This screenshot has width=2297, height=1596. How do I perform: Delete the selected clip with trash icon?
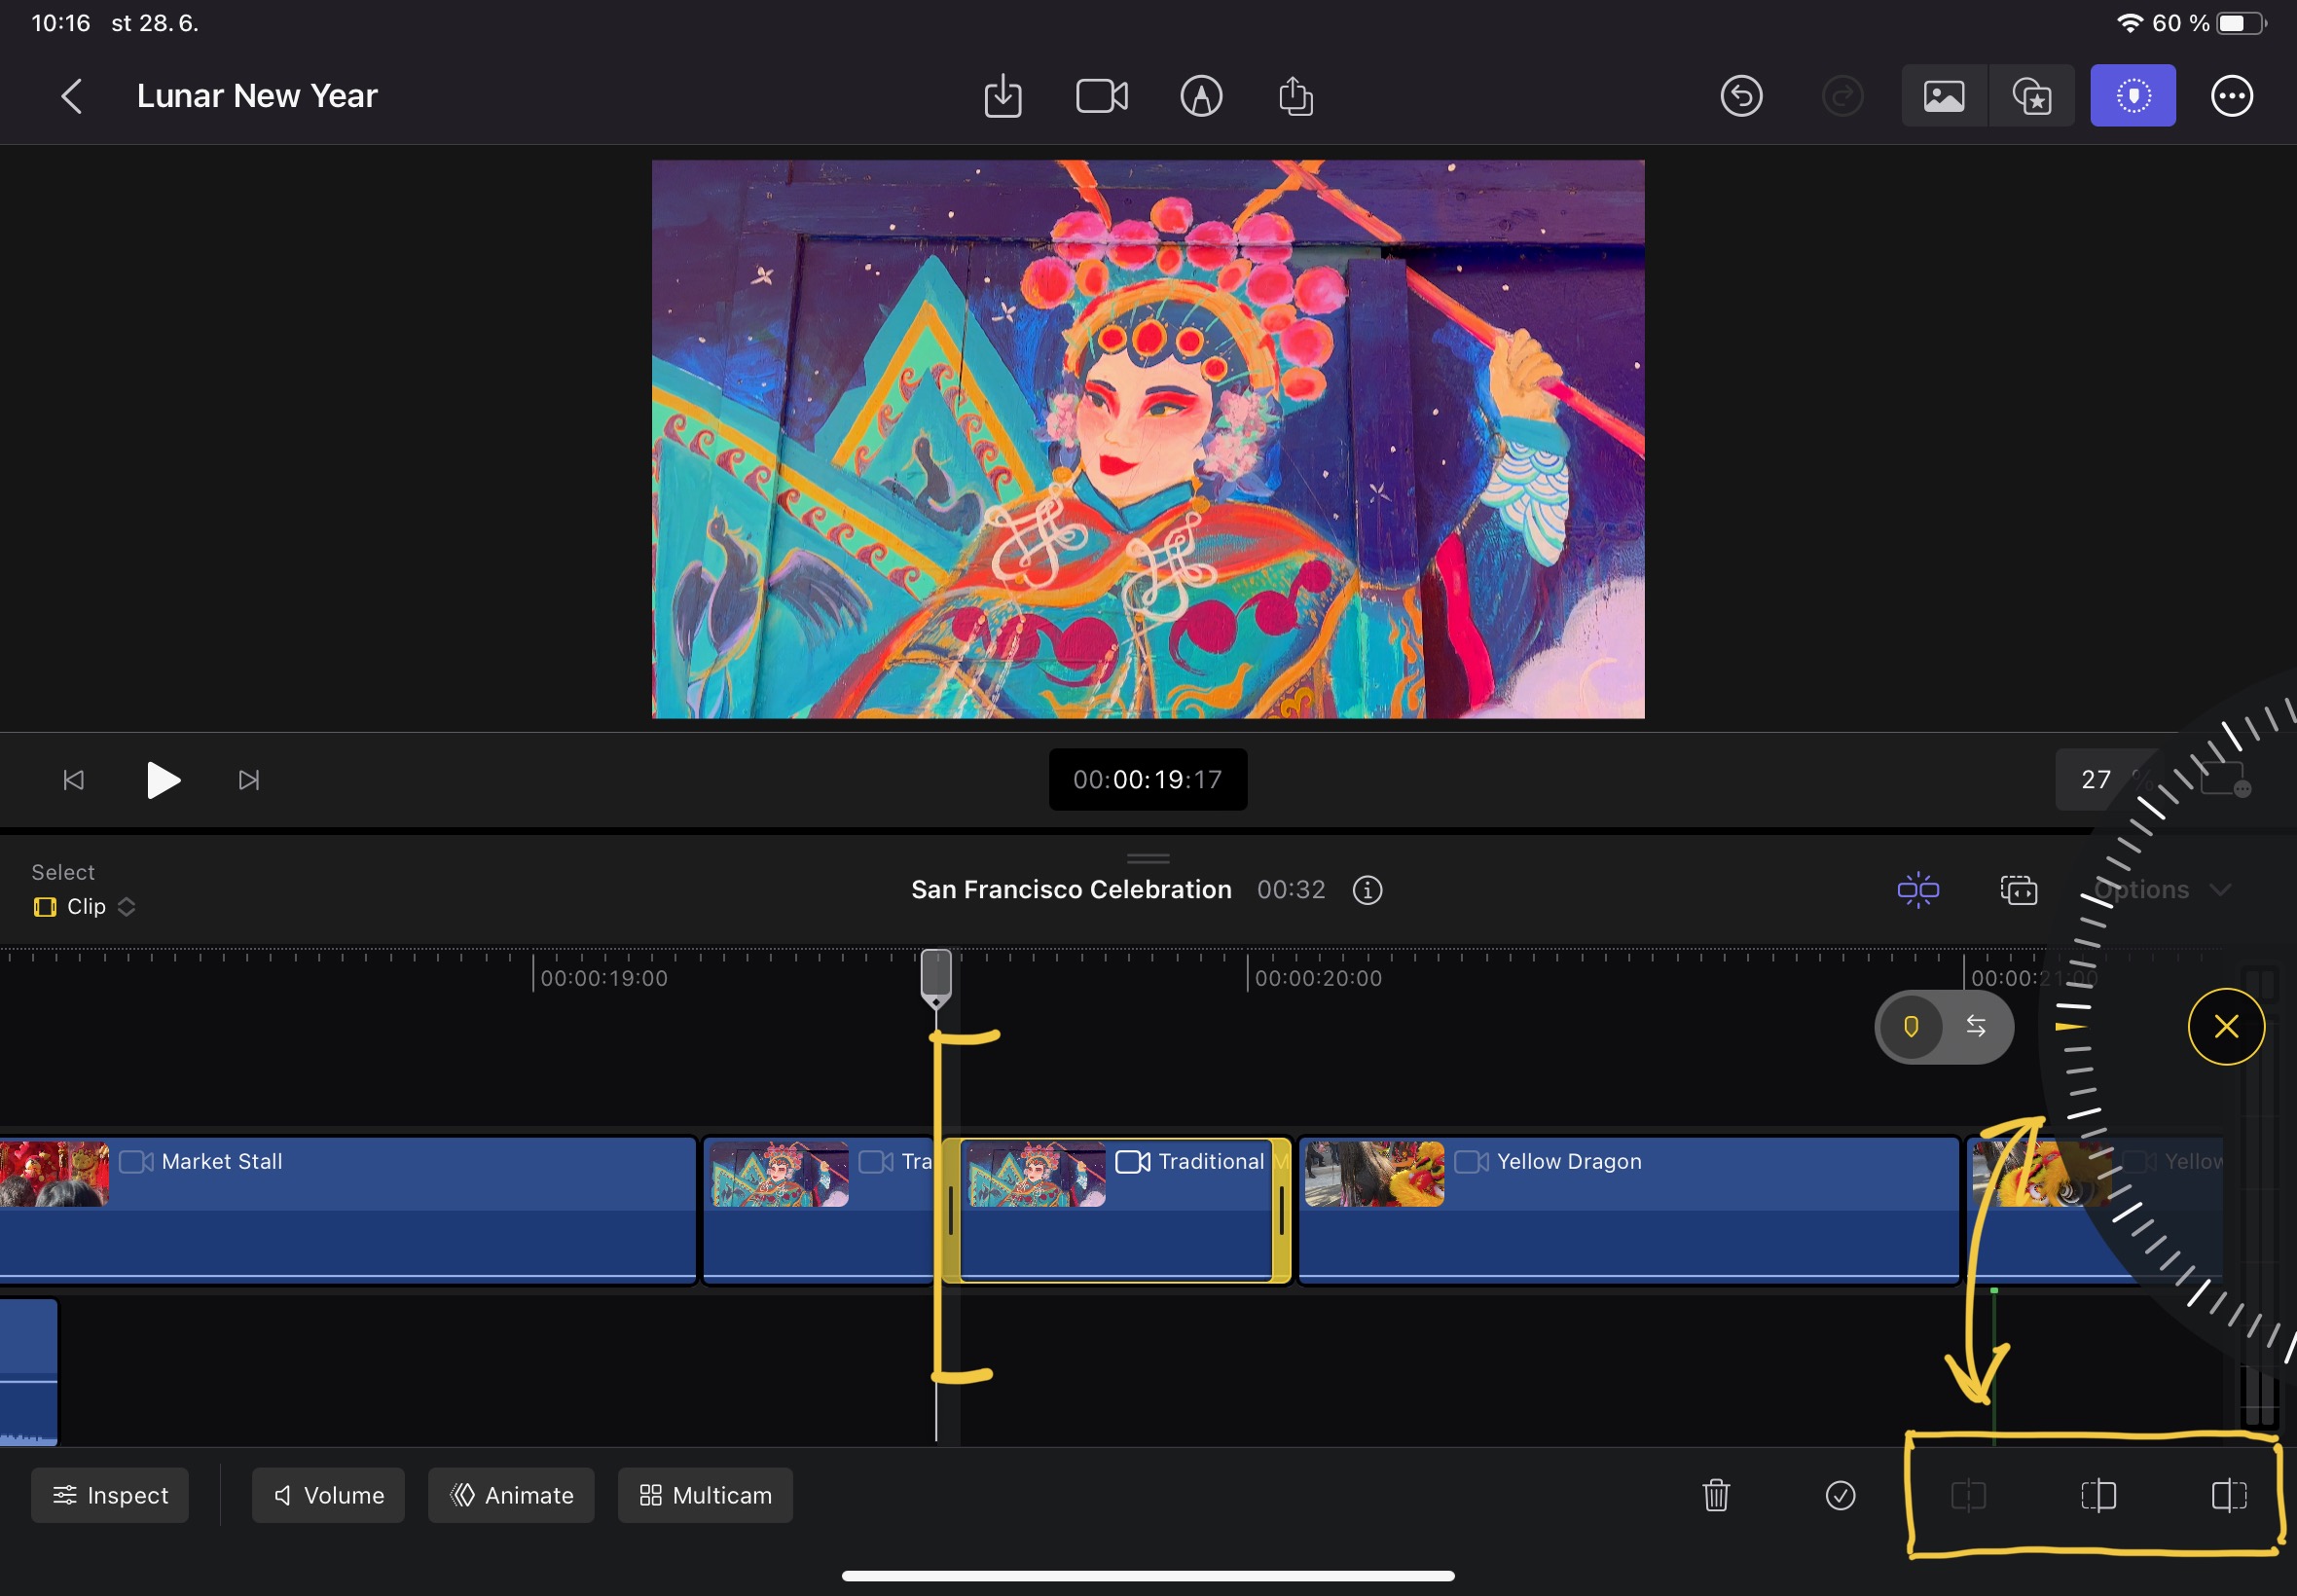1716,1495
